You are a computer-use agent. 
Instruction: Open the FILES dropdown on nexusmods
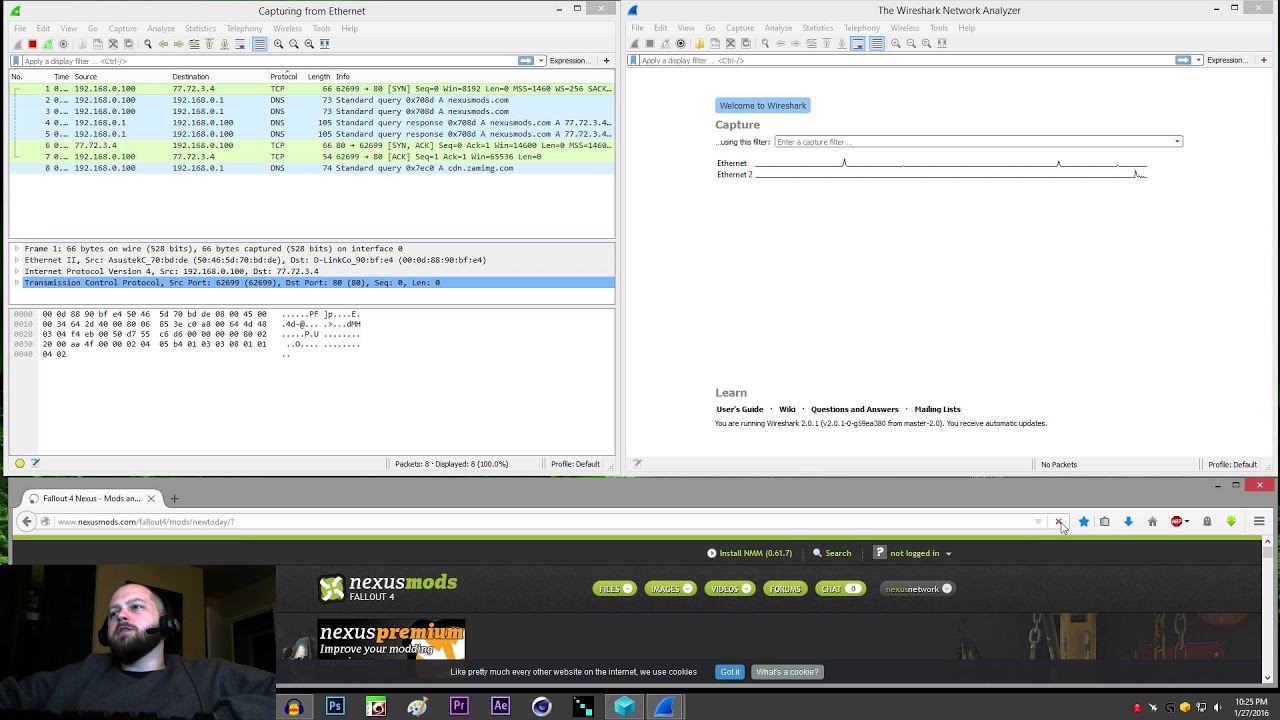click(614, 589)
